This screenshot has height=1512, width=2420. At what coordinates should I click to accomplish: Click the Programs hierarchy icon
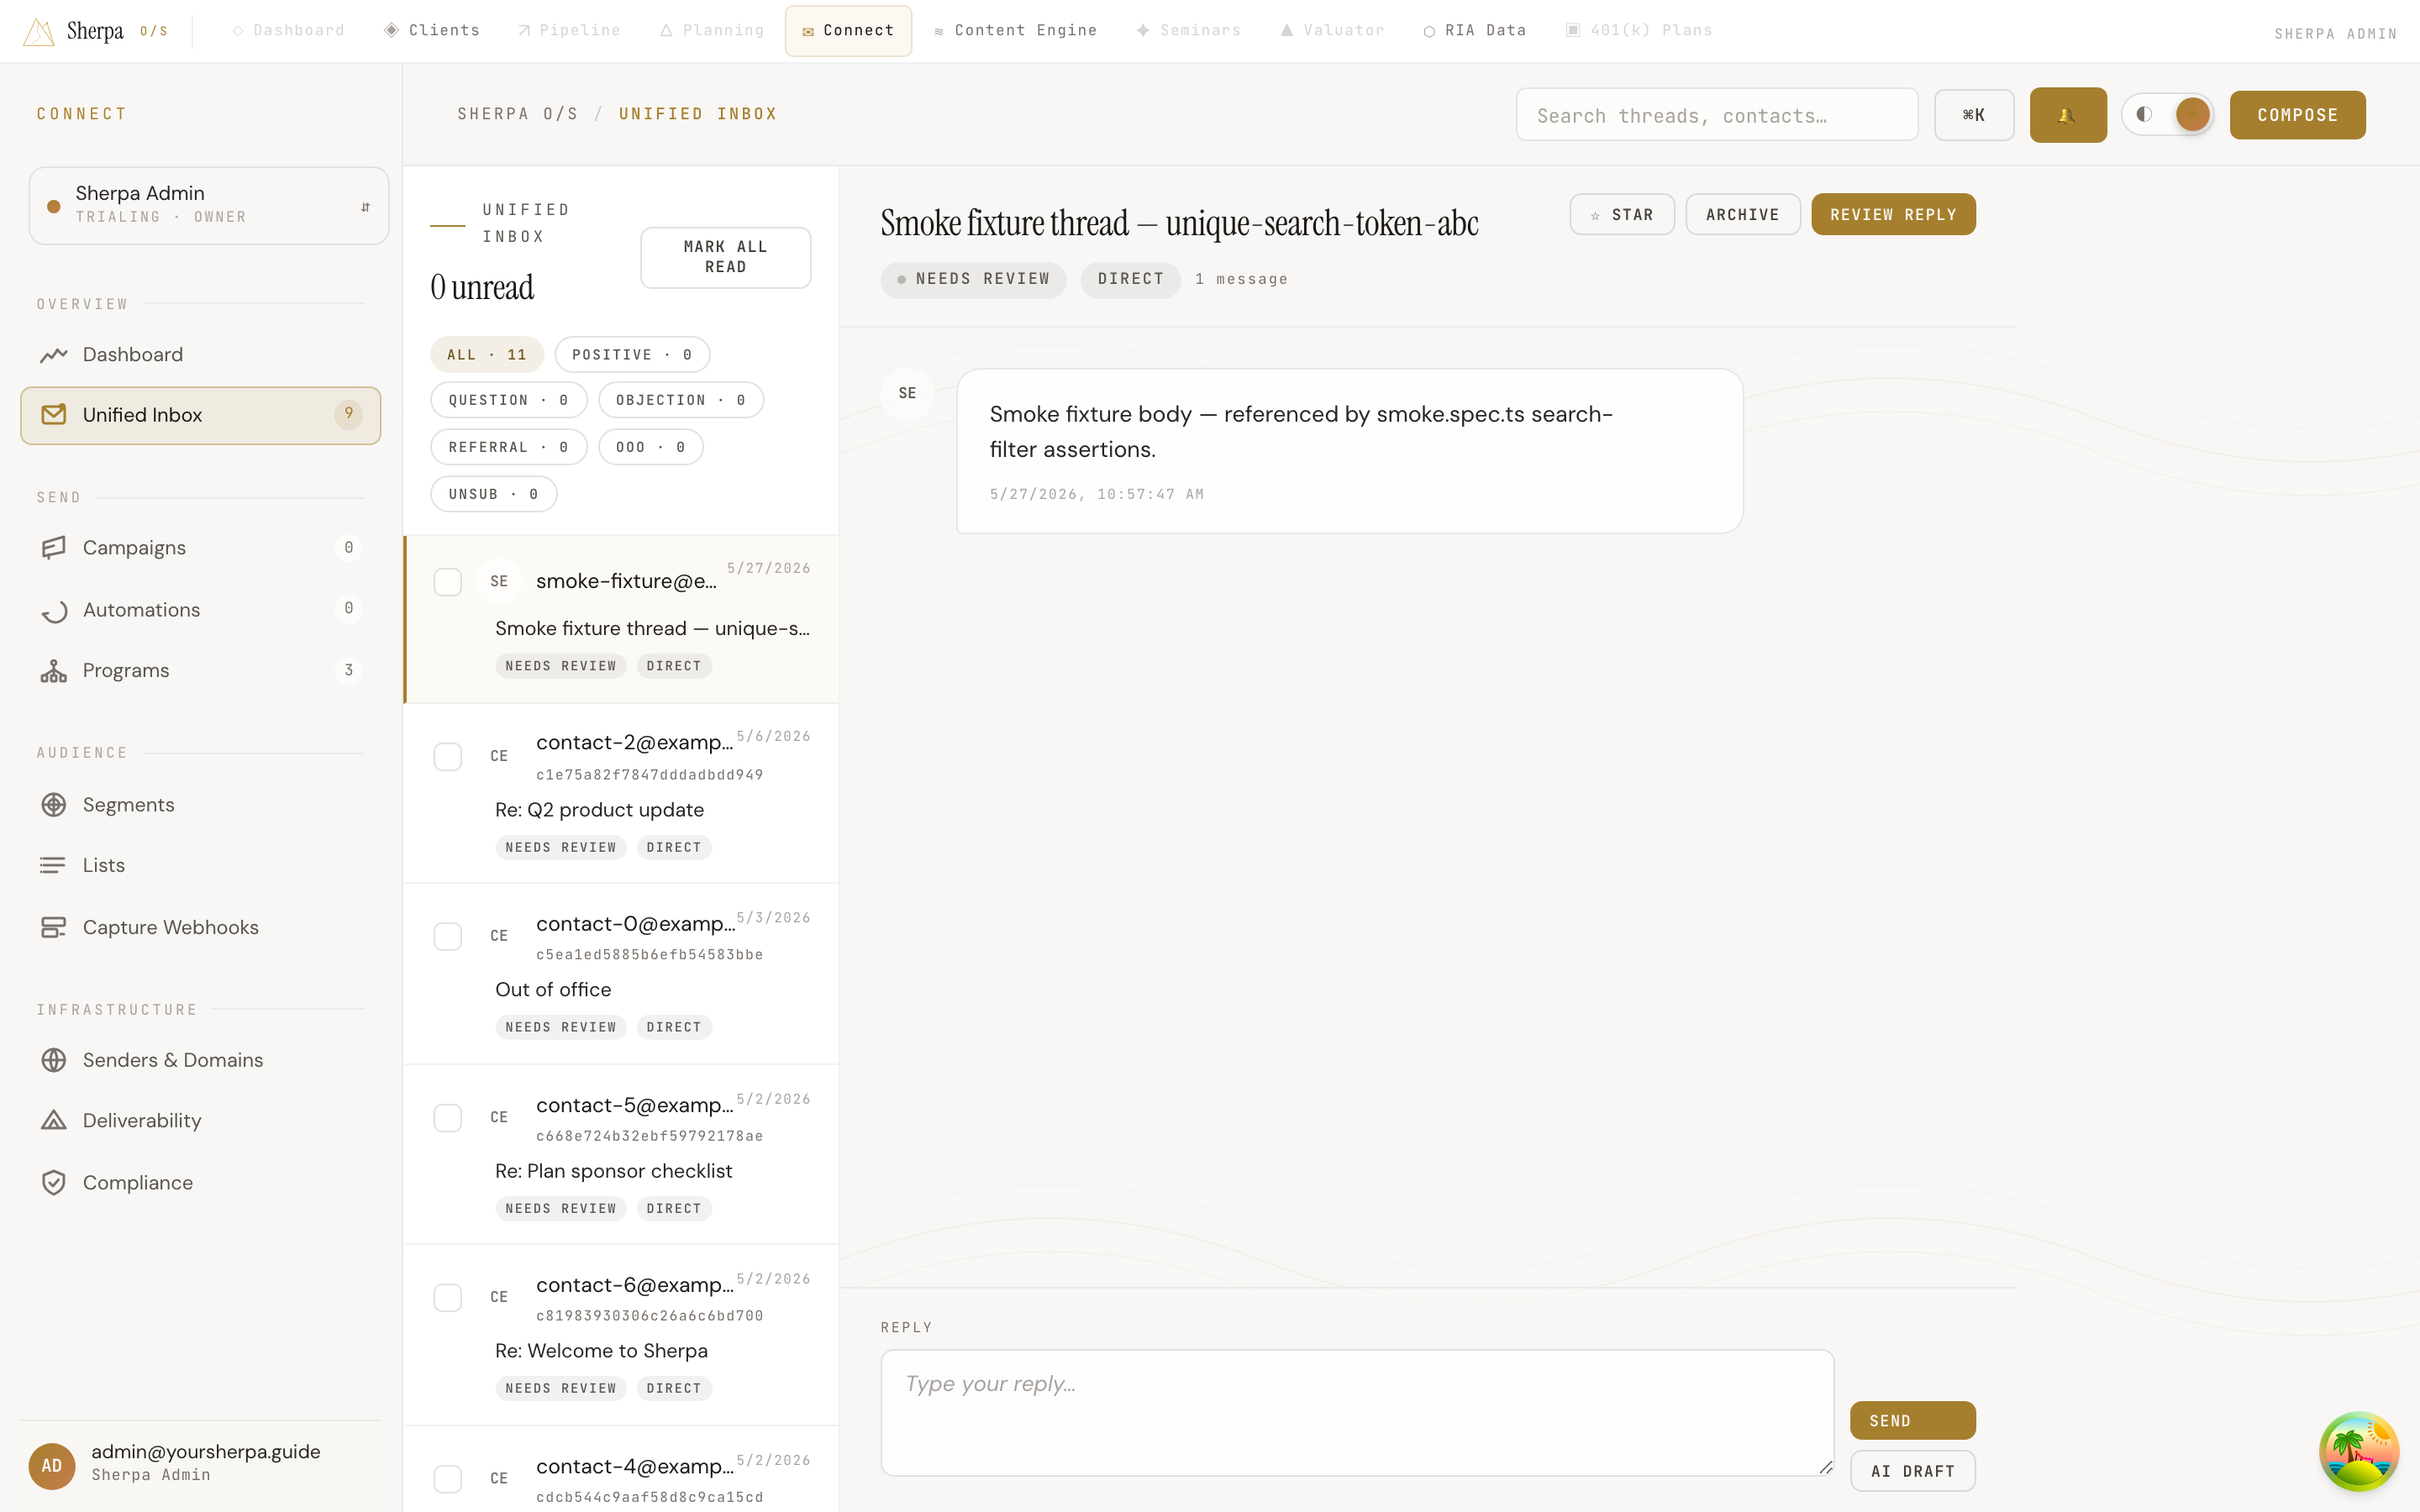[x=54, y=671]
